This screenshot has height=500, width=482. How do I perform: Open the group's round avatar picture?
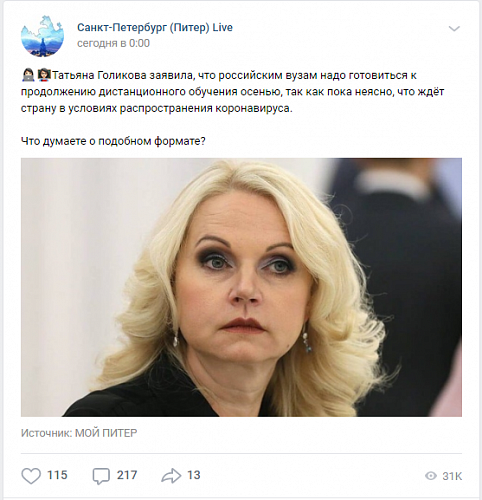tap(42, 36)
